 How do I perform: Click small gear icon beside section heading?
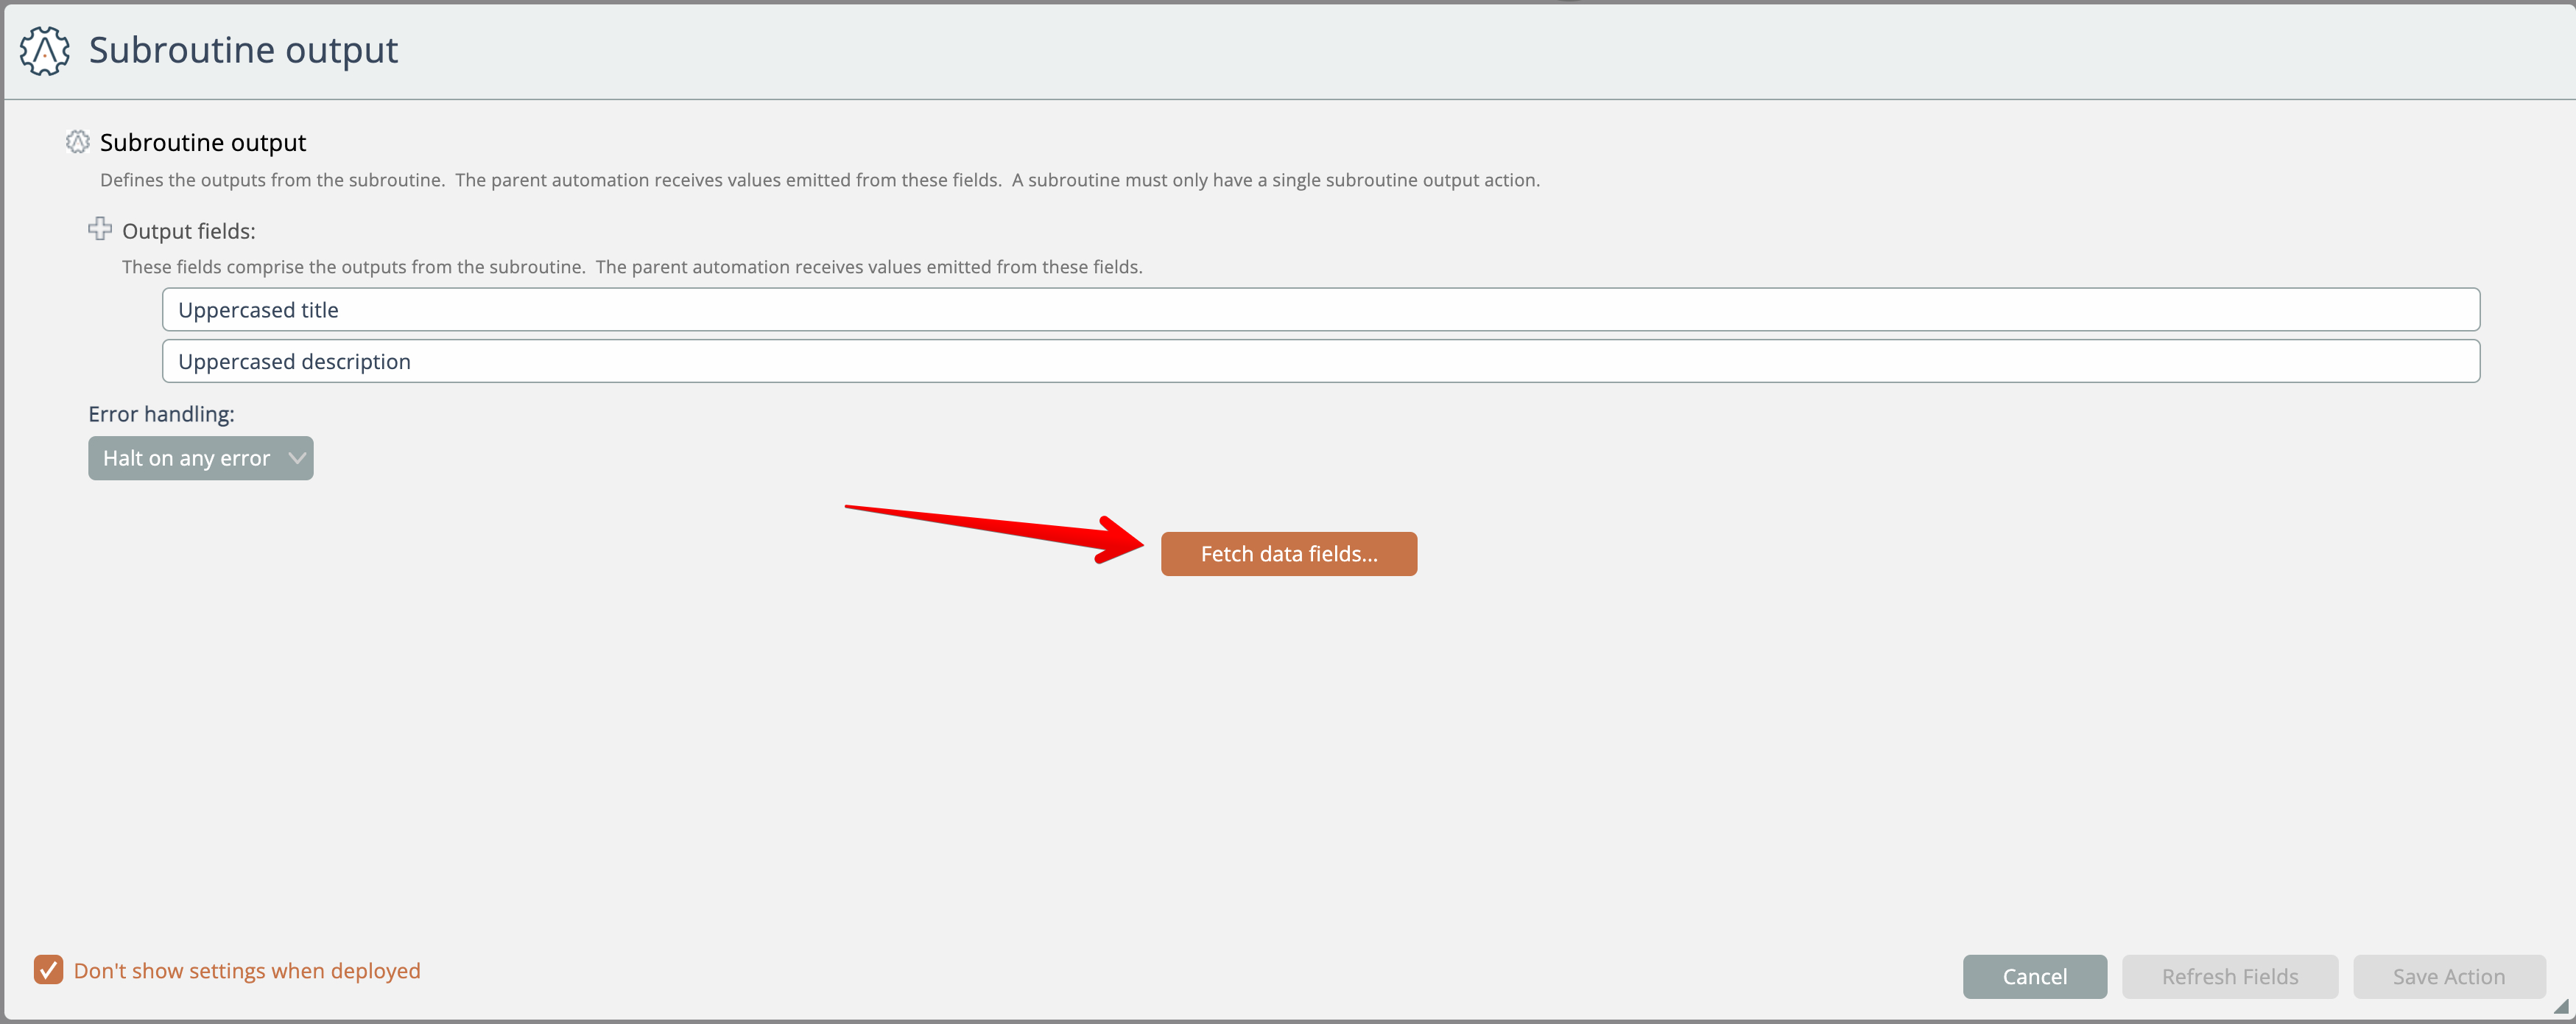click(78, 142)
